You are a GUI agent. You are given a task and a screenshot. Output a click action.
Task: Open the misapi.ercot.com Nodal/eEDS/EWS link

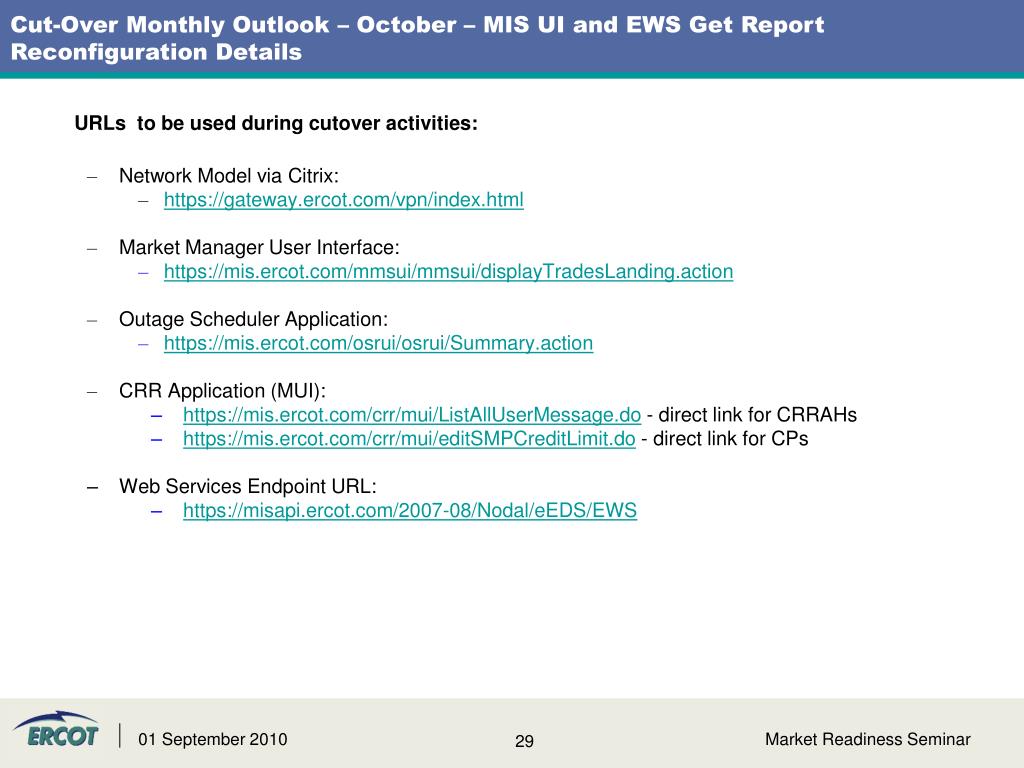point(409,511)
